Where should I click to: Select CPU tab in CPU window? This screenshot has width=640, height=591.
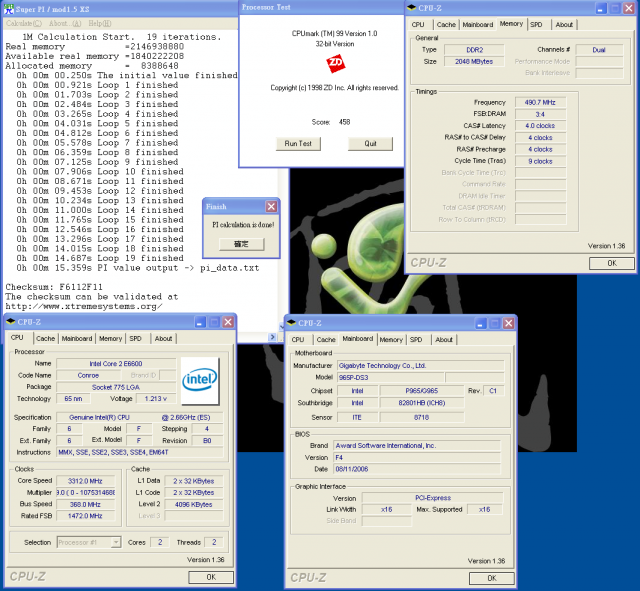[x=17, y=338]
